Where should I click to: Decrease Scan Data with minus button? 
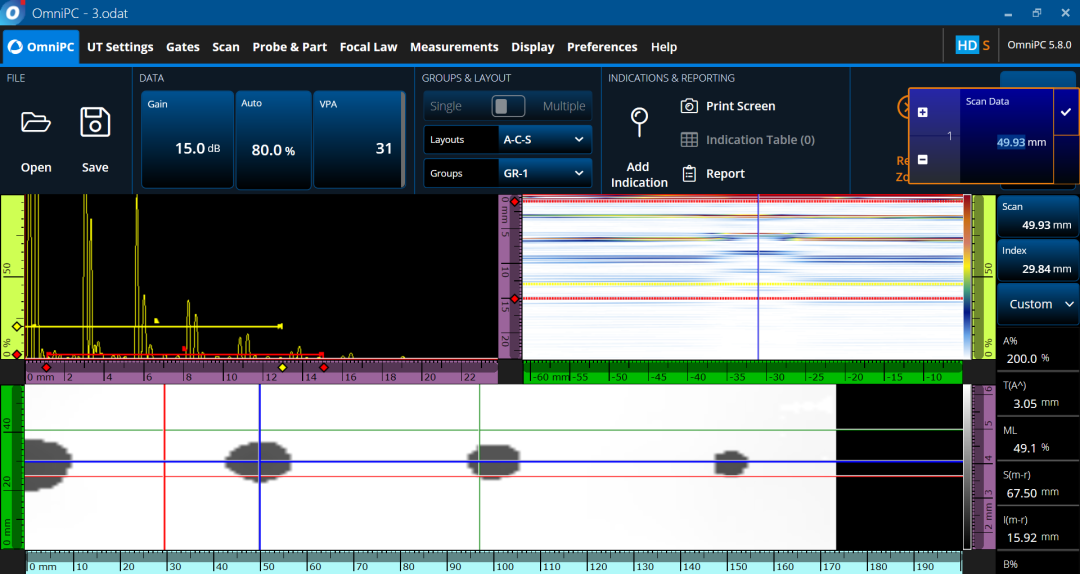(922, 160)
